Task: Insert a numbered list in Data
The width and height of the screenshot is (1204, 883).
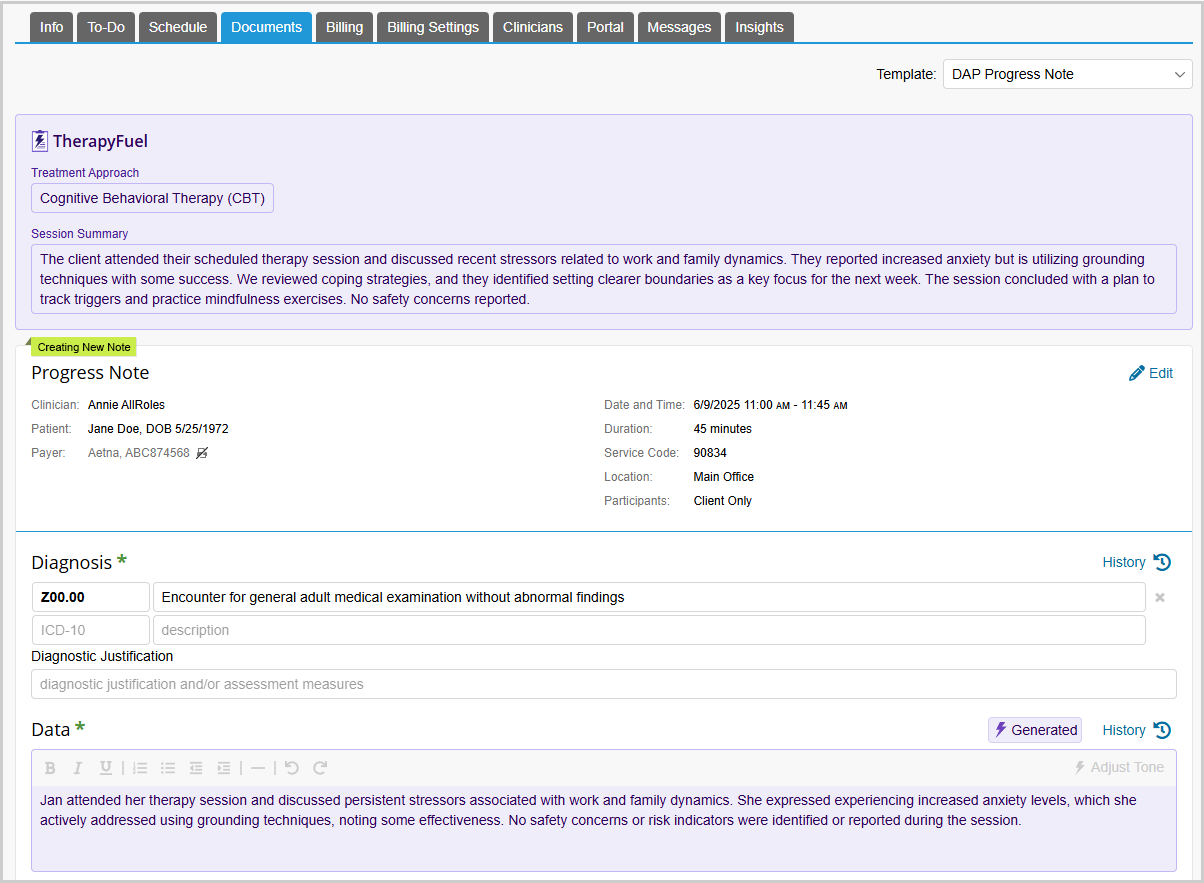Action: pyautogui.click(x=140, y=768)
